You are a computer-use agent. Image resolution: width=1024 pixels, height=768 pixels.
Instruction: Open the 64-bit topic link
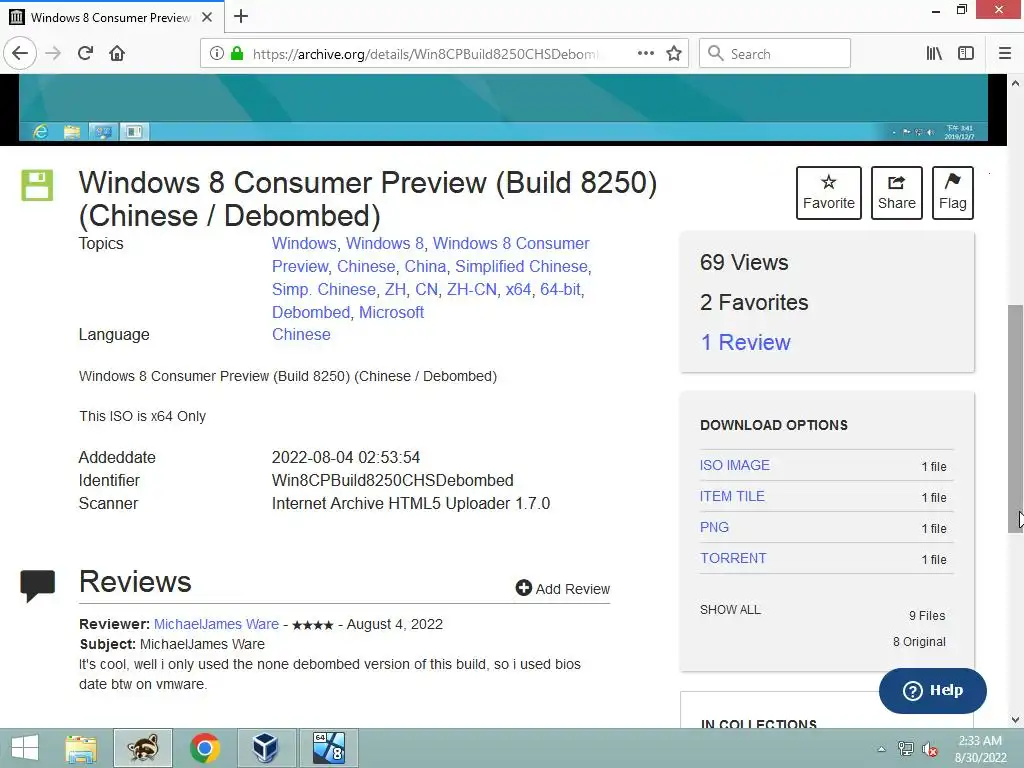point(560,289)
